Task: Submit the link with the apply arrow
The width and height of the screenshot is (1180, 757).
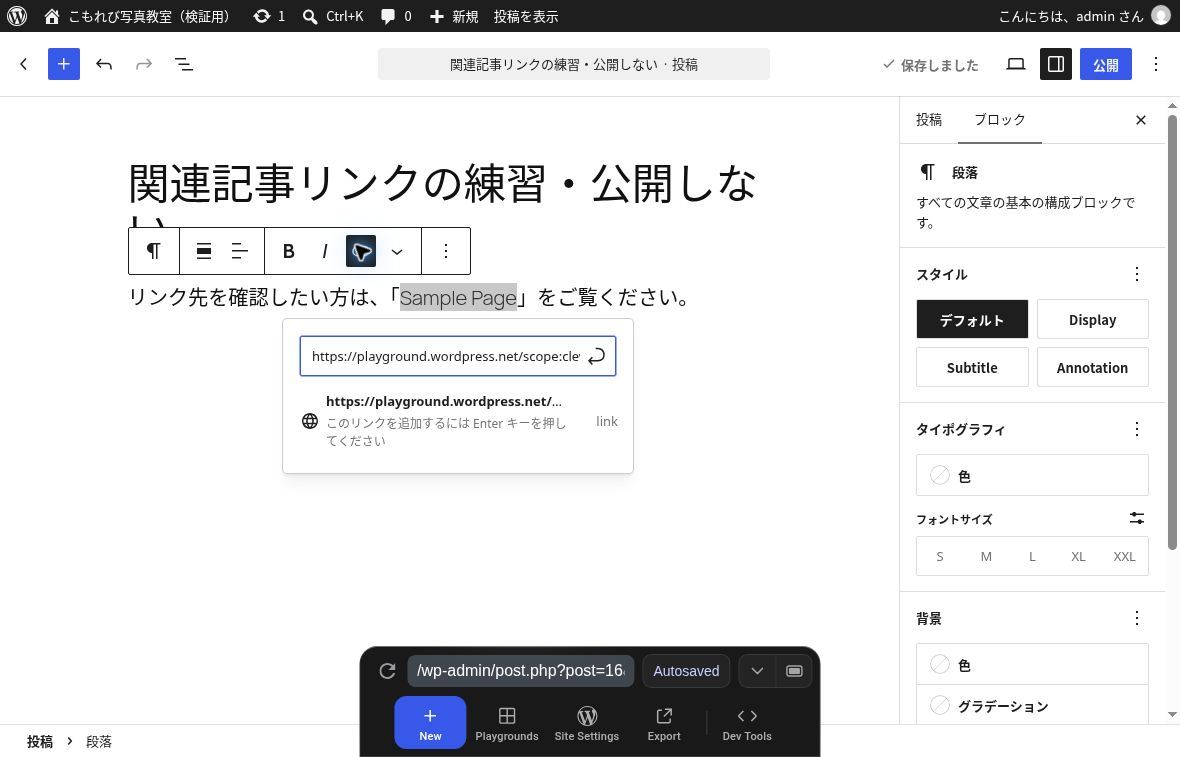Action: coord(596,356)
